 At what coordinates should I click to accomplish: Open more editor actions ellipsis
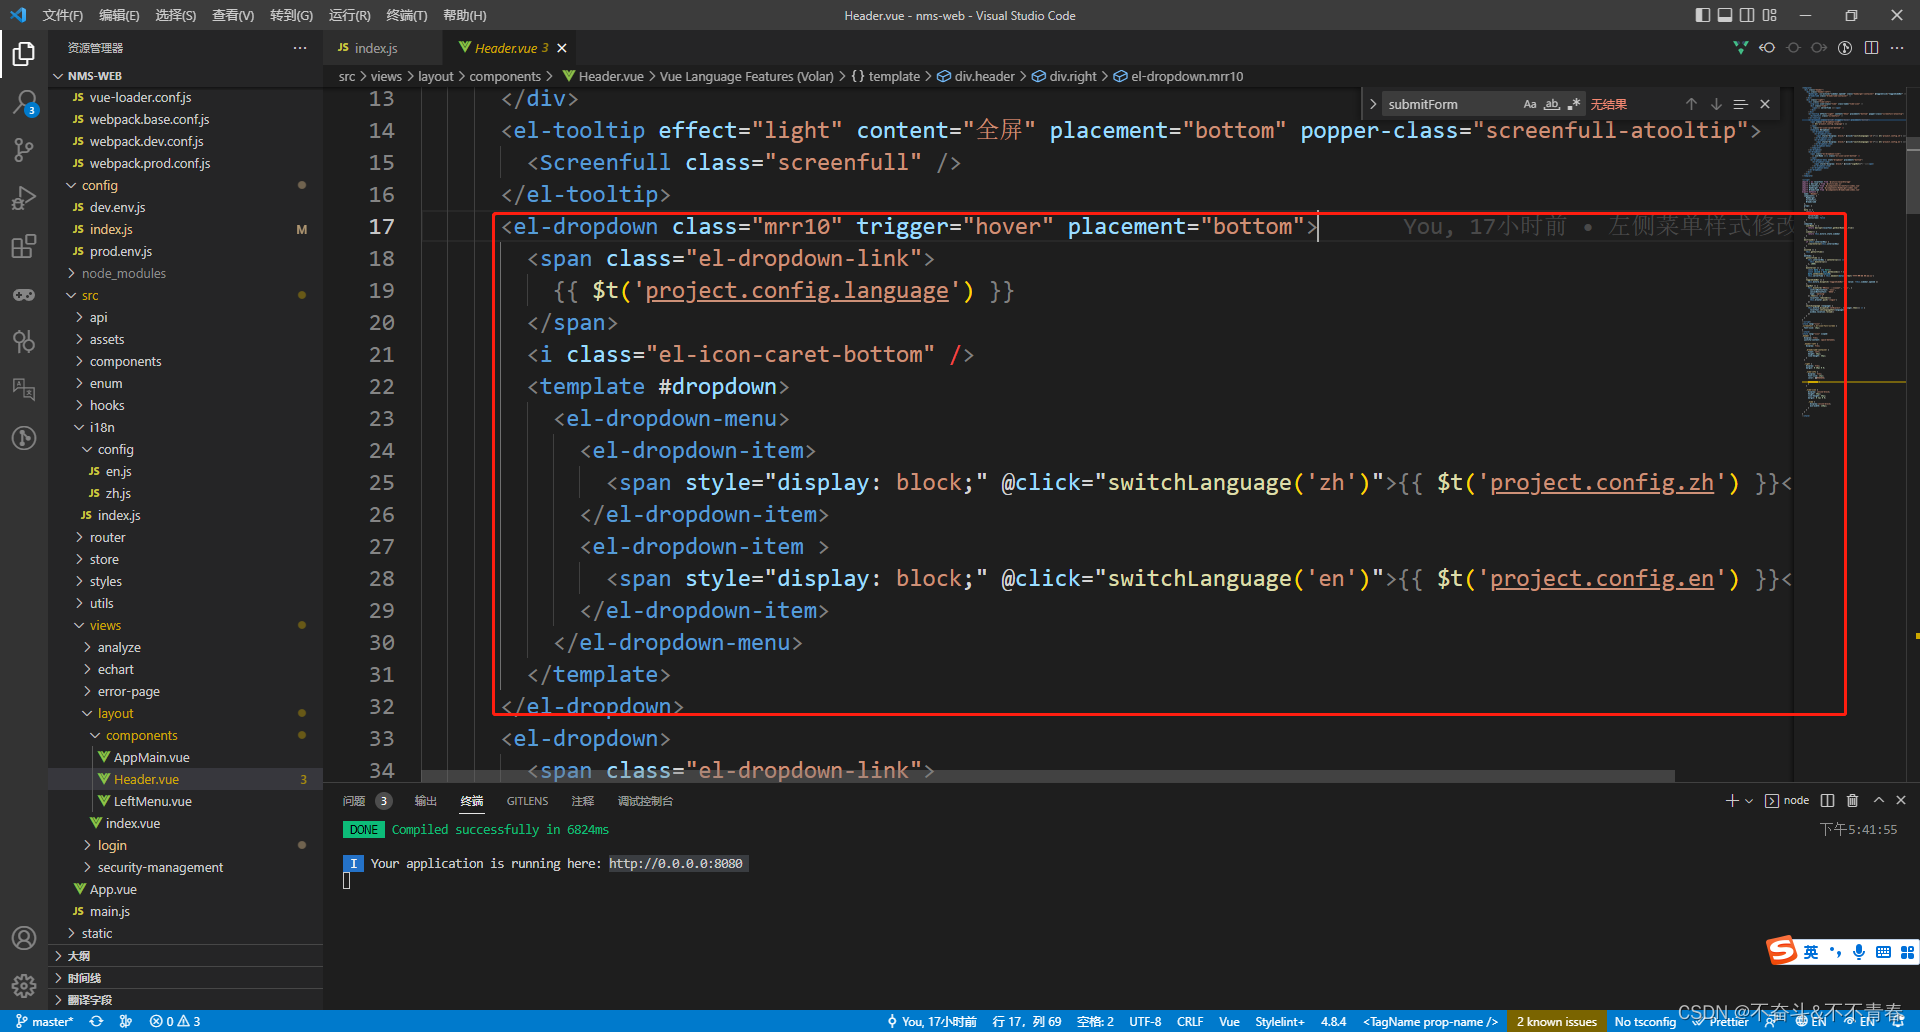point(1897,48)
